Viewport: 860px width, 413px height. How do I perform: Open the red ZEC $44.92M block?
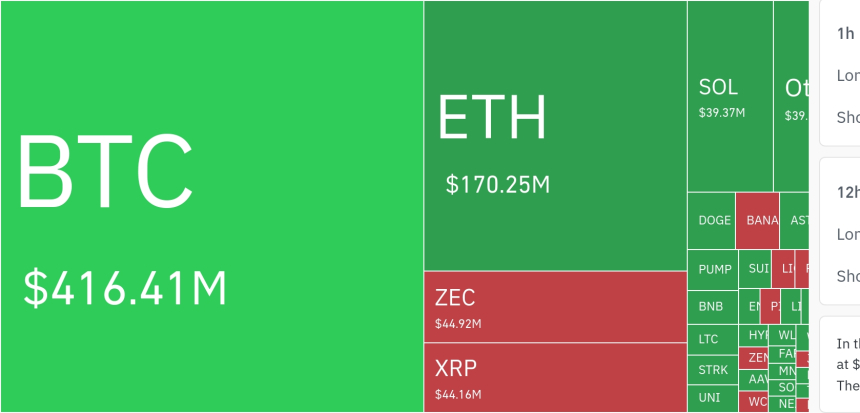pyautogui.click(x=555, y=307)
